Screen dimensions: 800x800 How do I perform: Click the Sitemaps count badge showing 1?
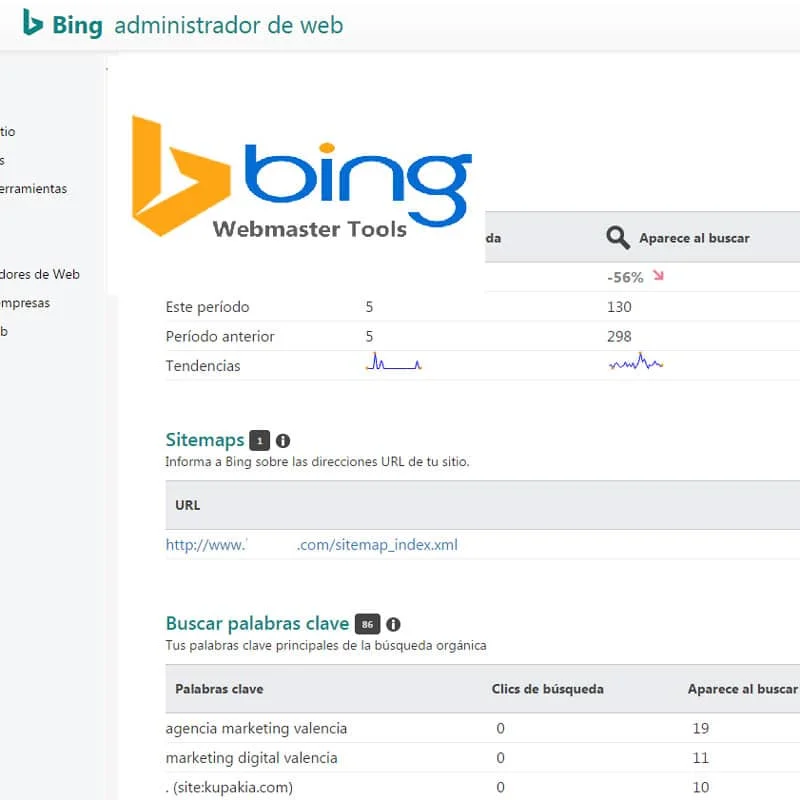(x=259, y=440)
